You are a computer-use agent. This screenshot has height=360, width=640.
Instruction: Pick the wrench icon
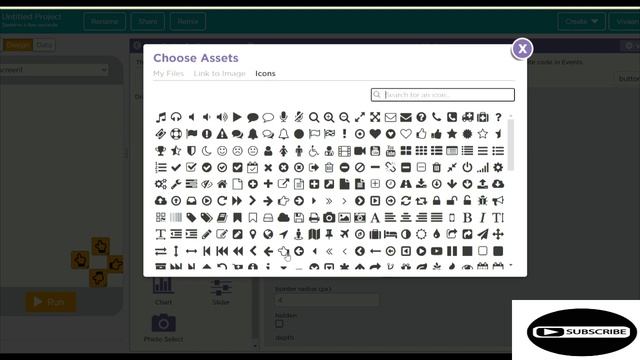click(x=176, y=184)
